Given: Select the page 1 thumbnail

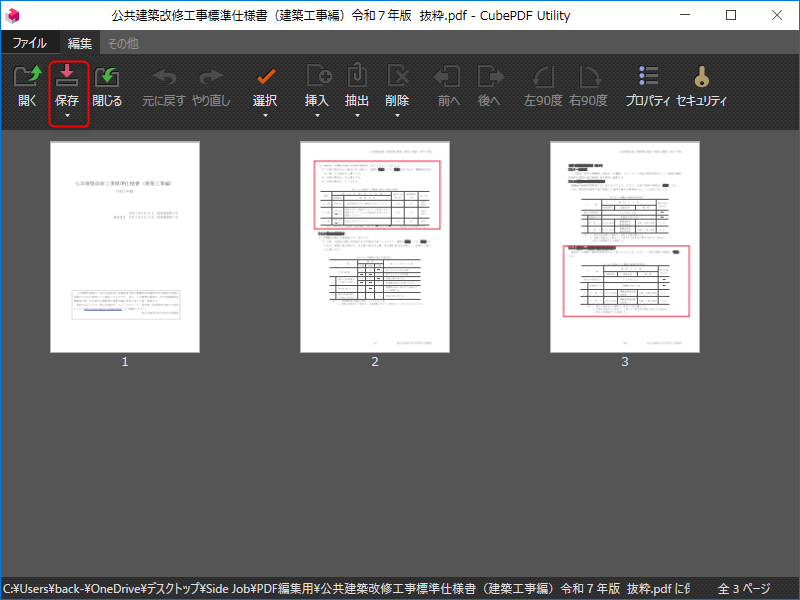Looking at the screenshot, I should click(x=125, y=247).
